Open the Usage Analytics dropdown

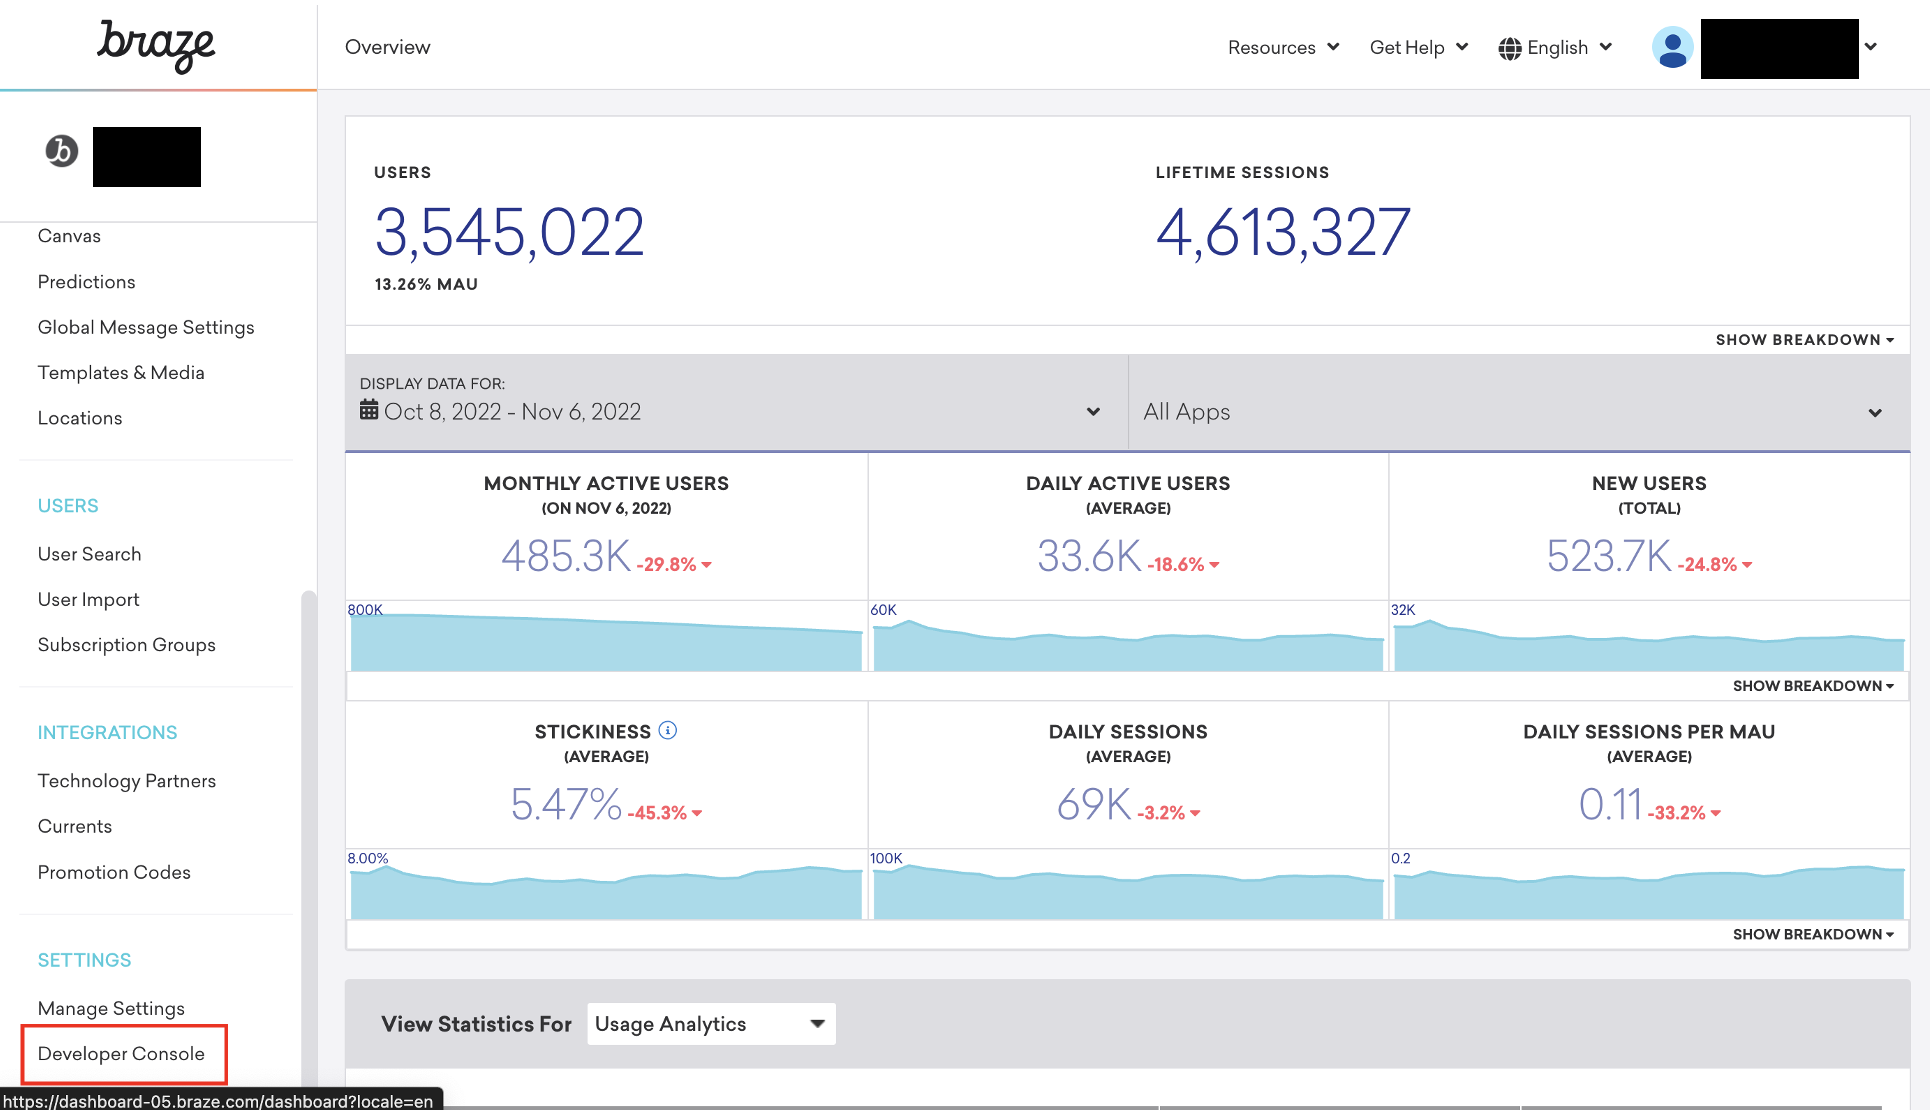(711, 1024)
